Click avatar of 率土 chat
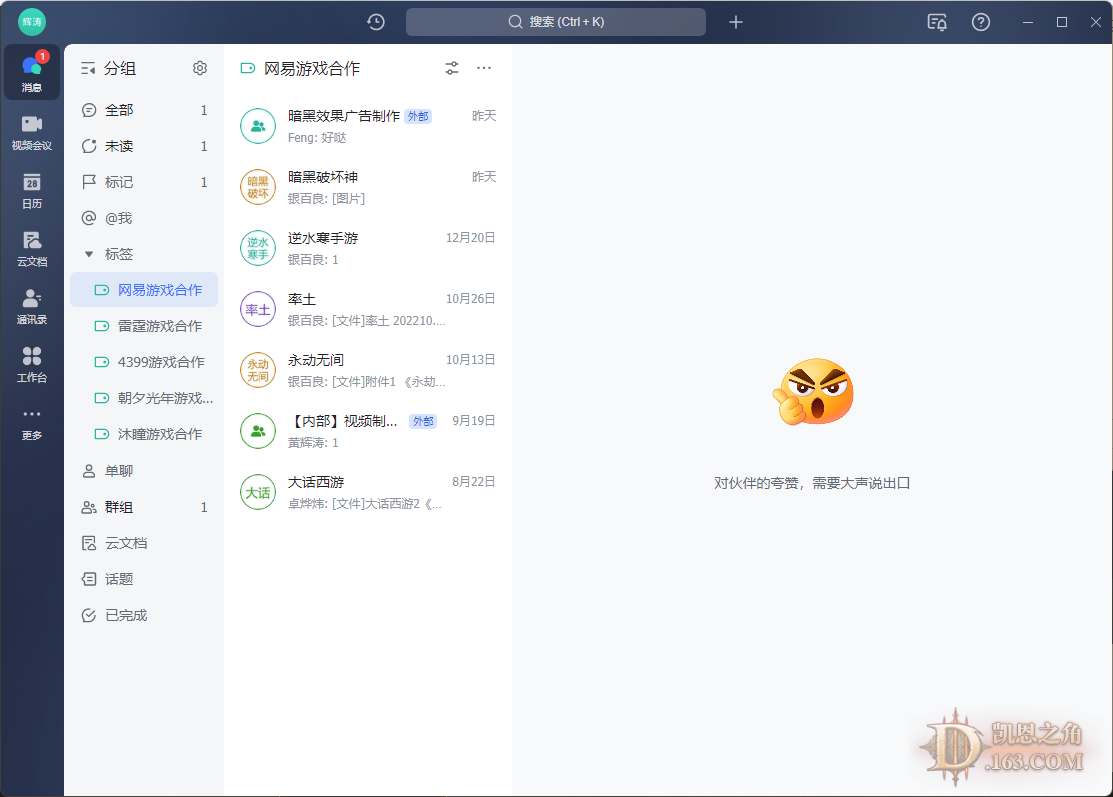 [x=258, y=309]
